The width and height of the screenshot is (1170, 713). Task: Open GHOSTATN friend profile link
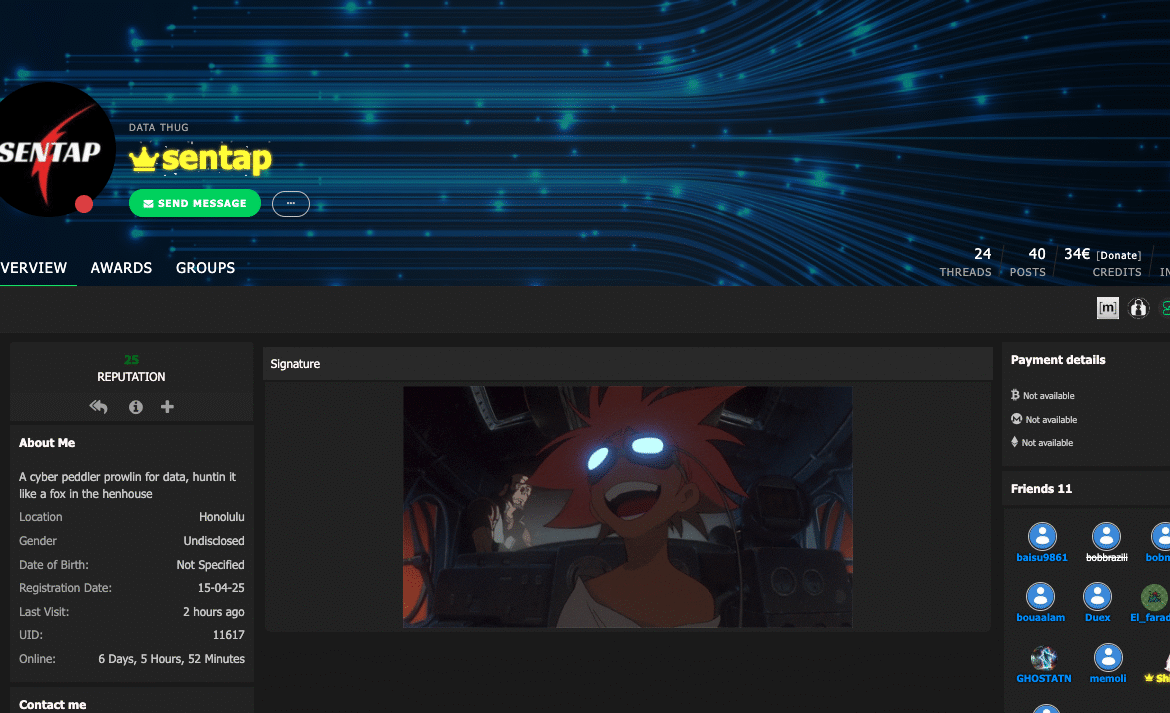point(1043,679)
